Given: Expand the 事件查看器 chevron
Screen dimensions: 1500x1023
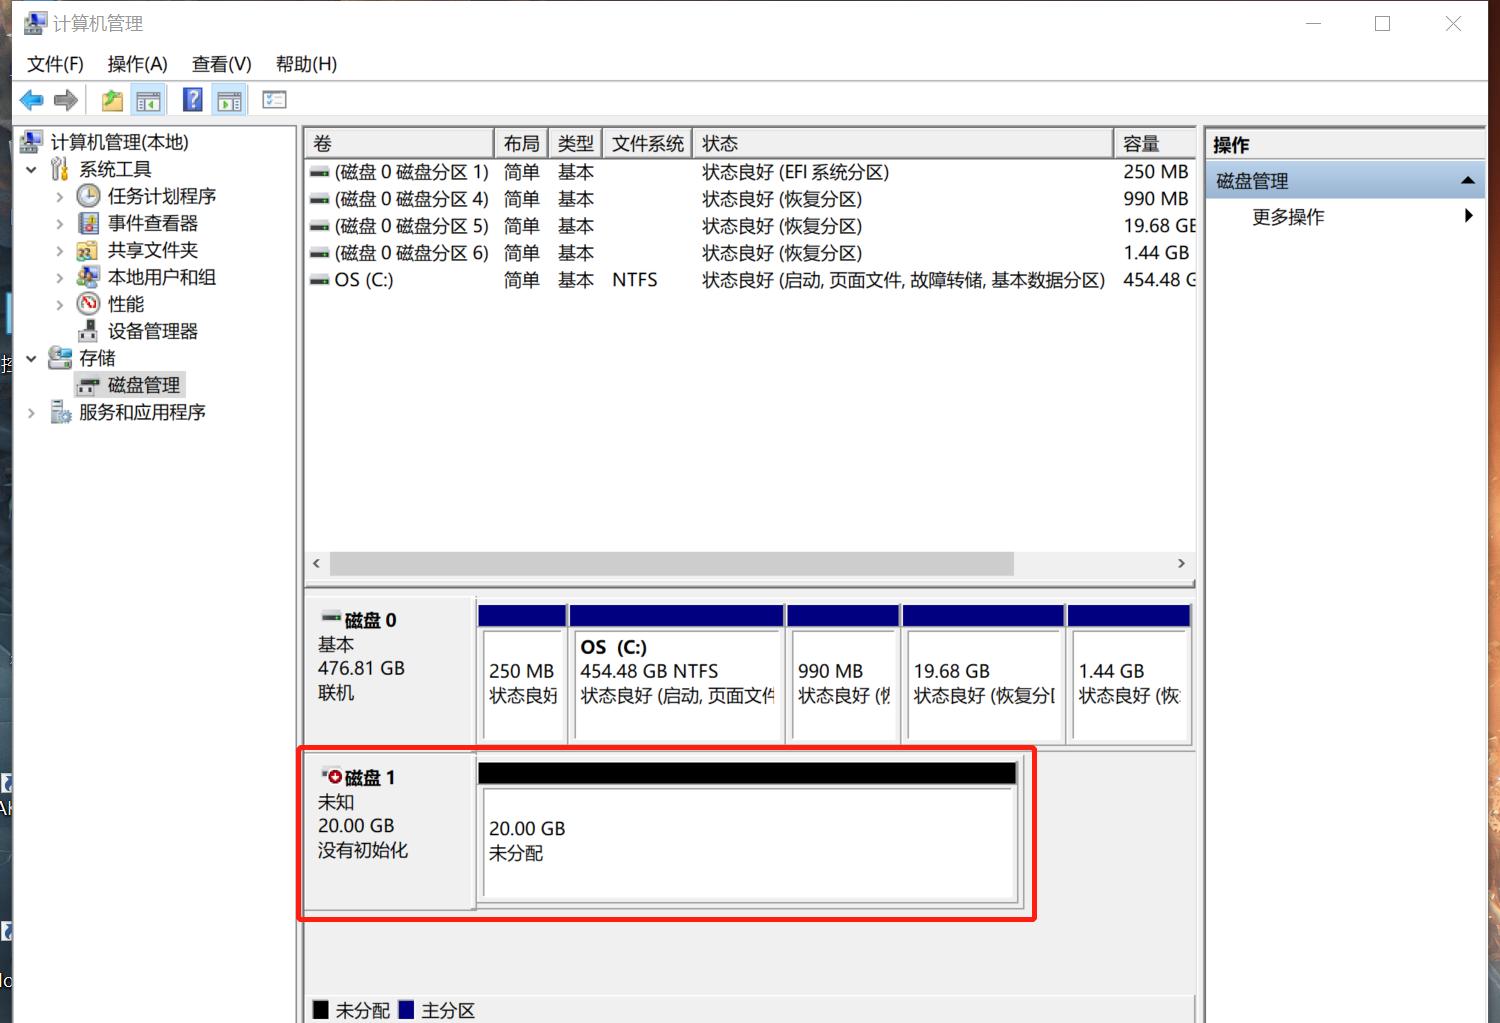Looking at the screenshot, I should 59,224.
